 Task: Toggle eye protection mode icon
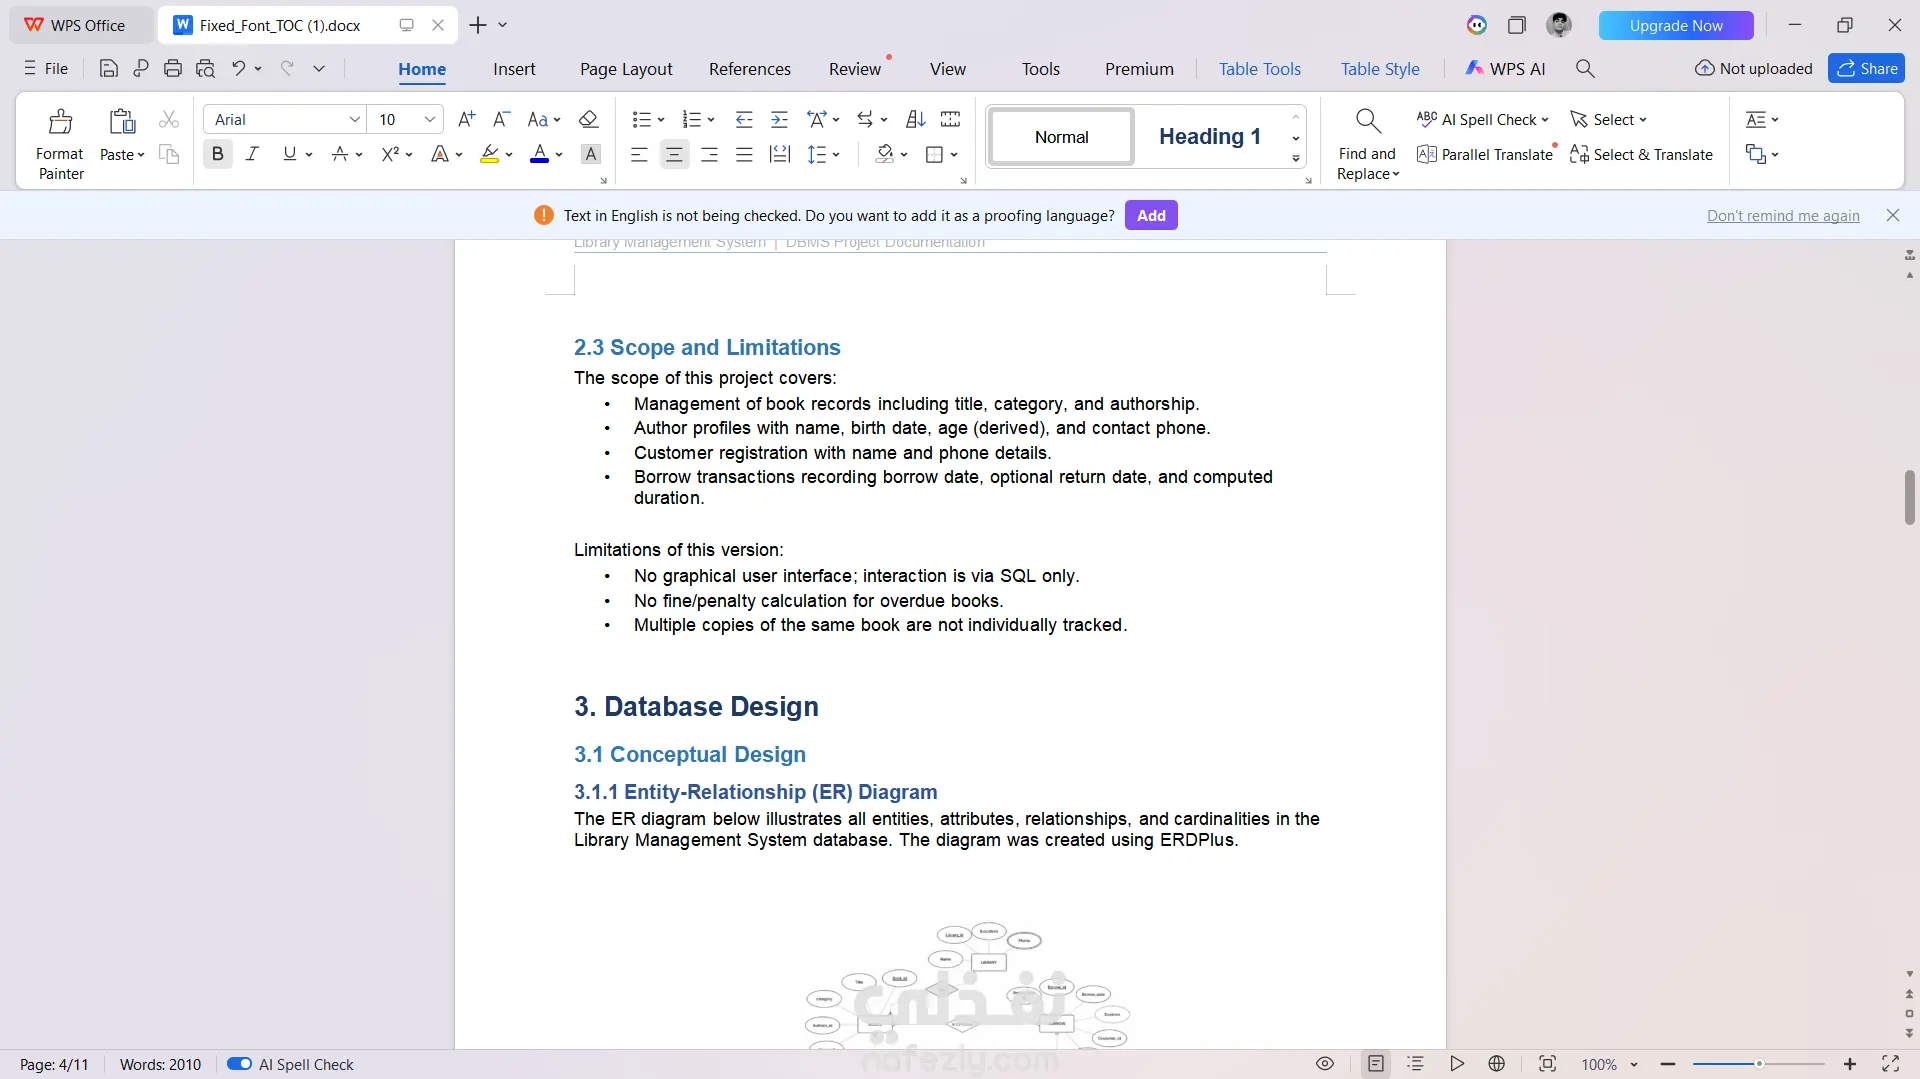pos(1325,1064)
